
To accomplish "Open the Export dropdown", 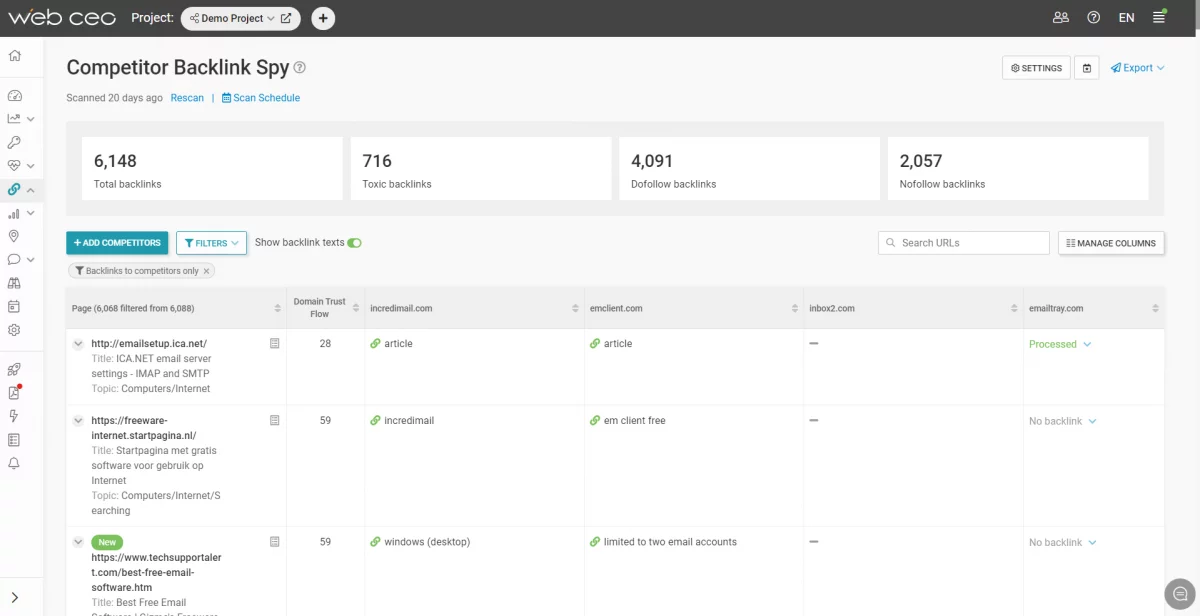I will coord(1138,68).
